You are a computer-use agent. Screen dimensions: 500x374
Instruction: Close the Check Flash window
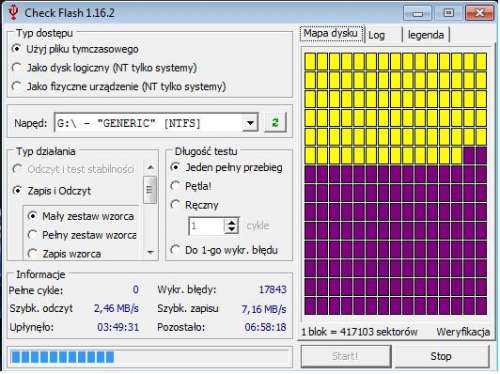pos(480,13)
